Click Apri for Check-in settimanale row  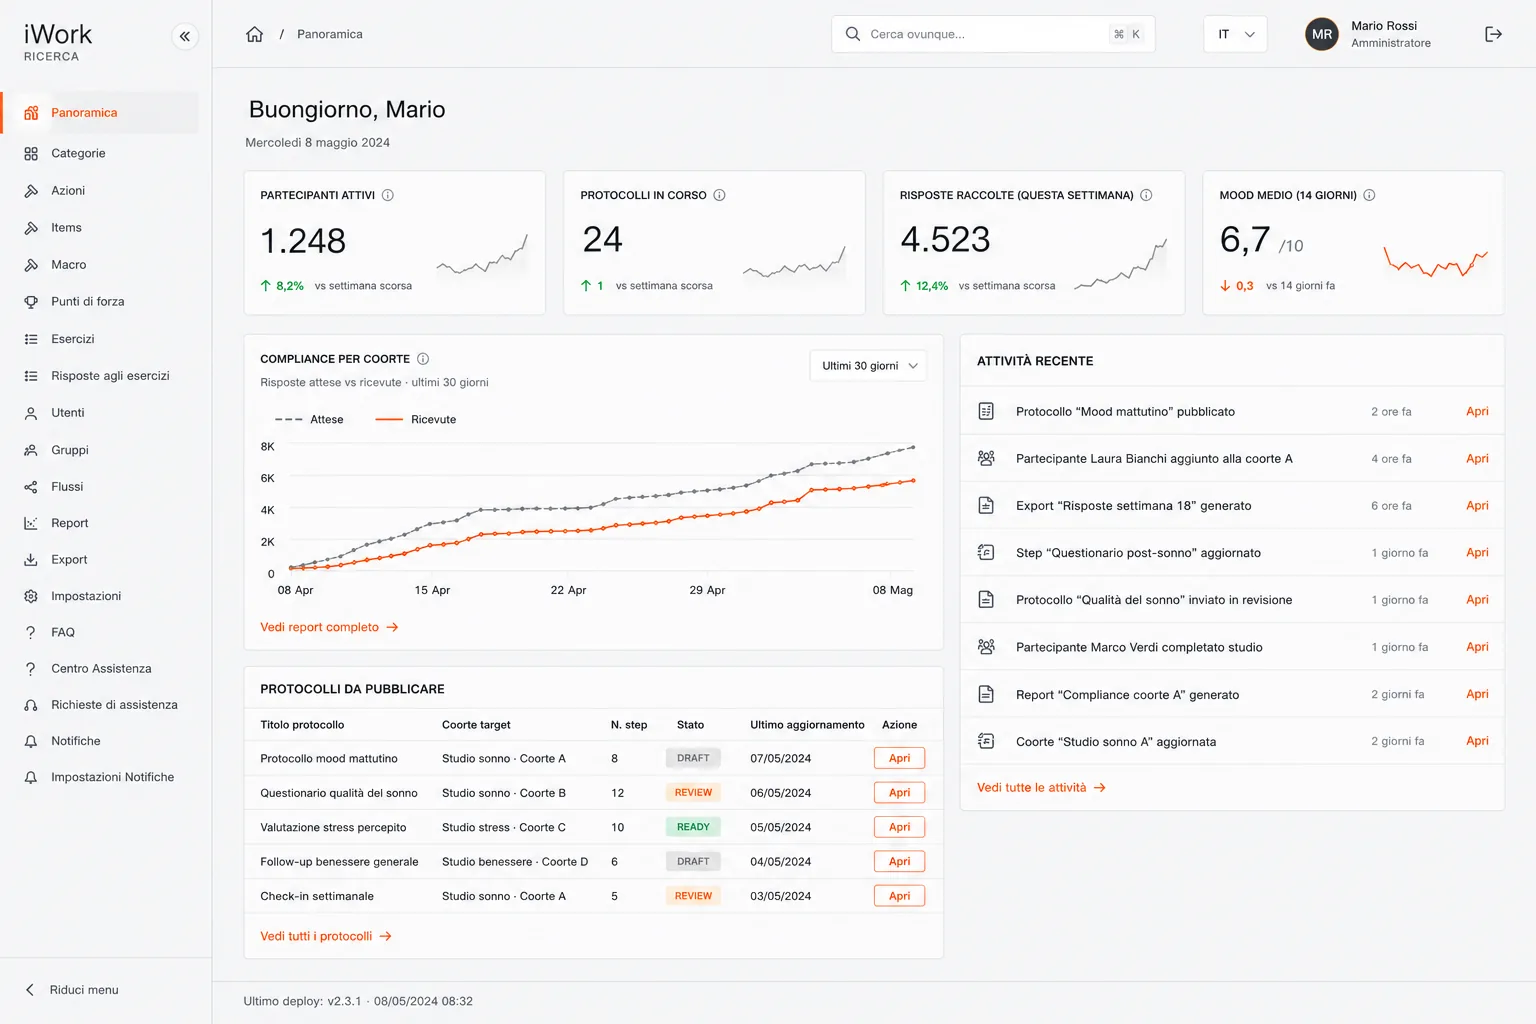click(899, 896)
